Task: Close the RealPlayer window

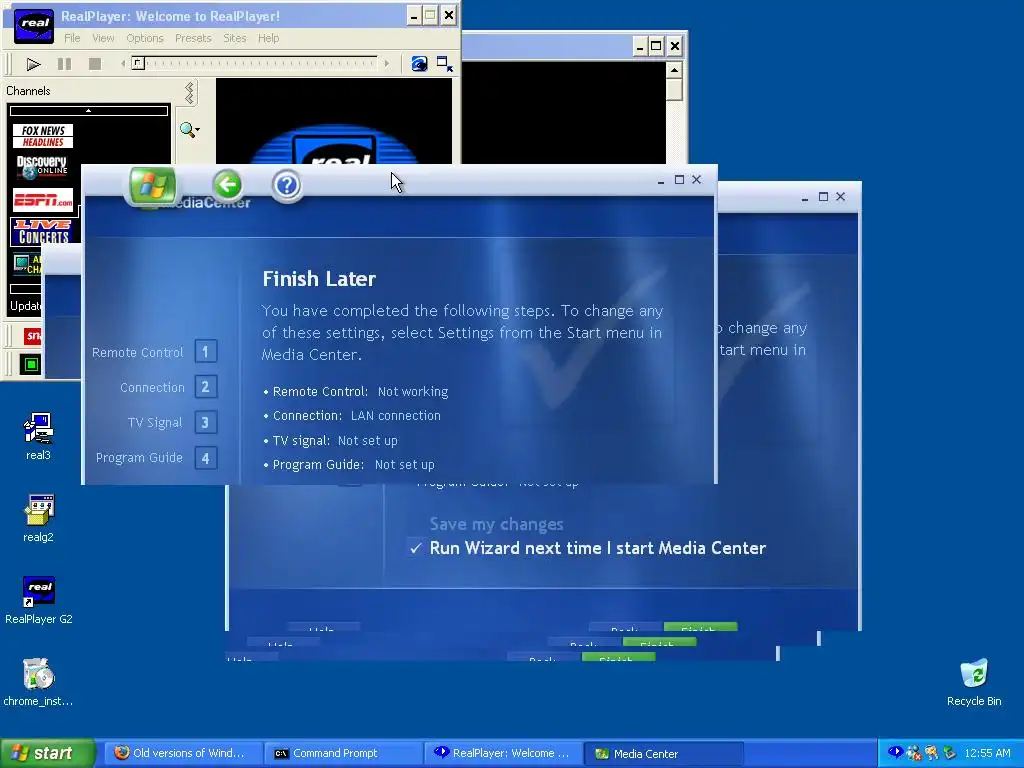Action: 449,16
